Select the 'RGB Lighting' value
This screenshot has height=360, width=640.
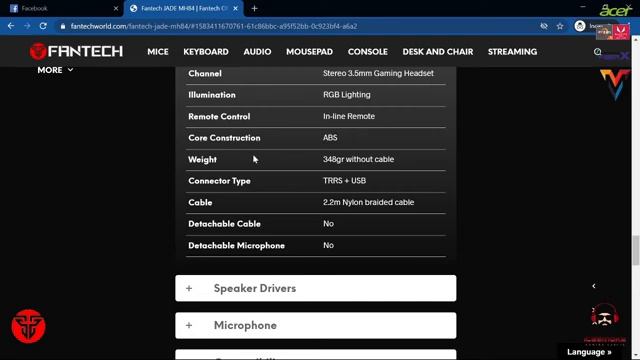[347, 95]
